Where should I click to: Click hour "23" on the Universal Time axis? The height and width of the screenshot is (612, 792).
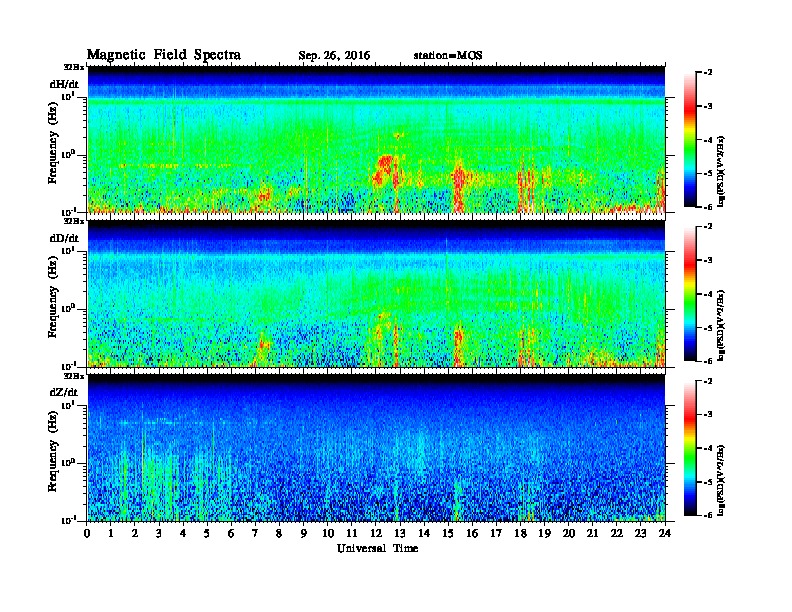640,534
